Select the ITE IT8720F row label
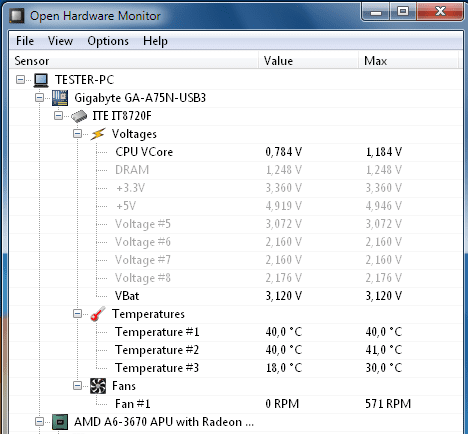This screenshot has height=434, width=468. (x=122, y=116)
